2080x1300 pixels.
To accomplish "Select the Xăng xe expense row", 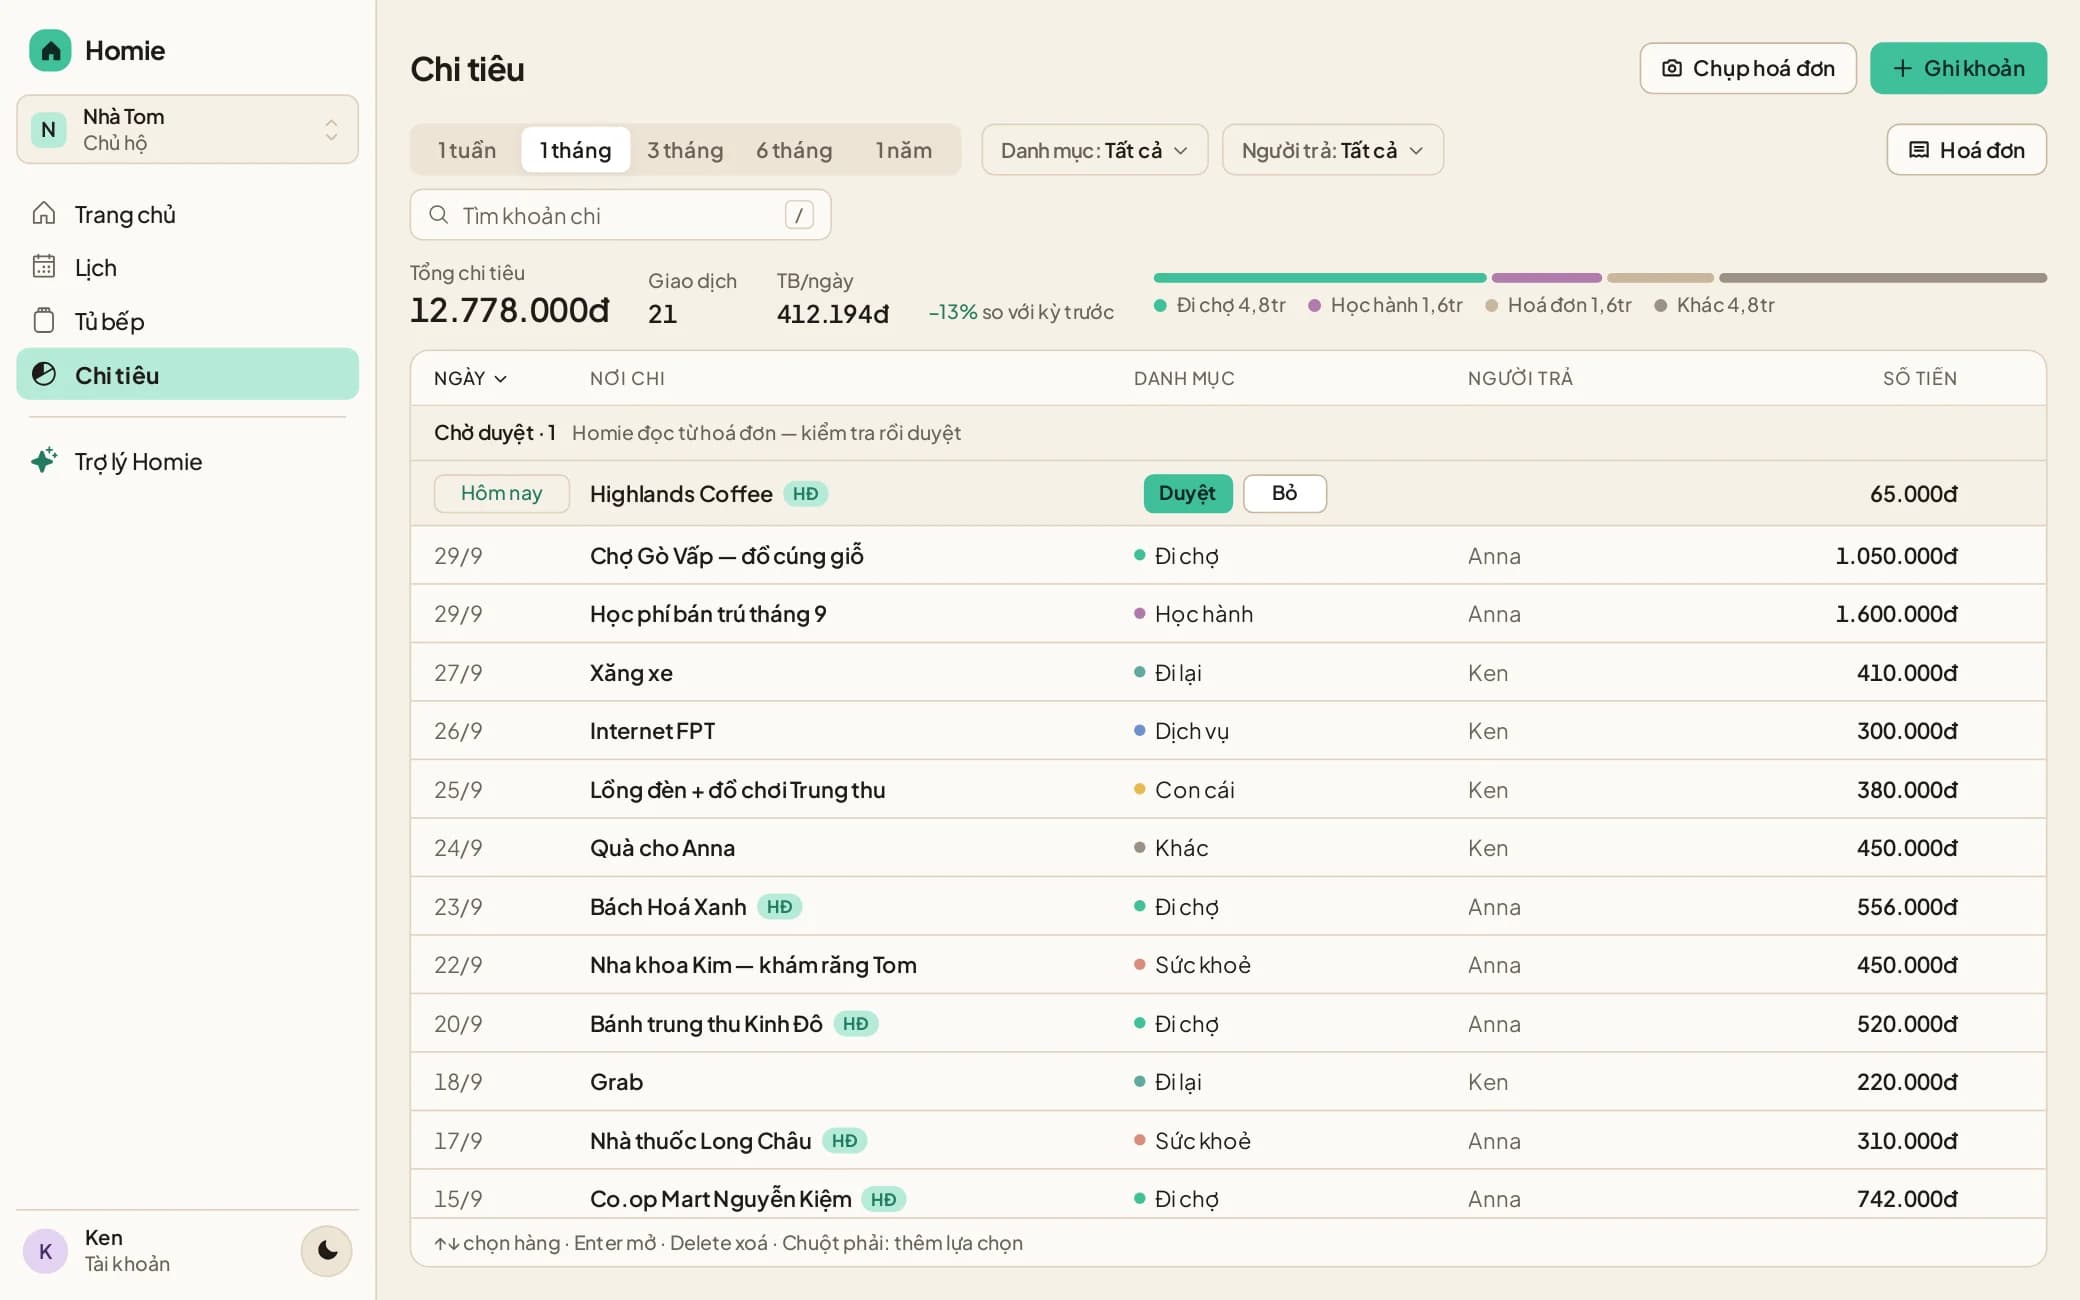I will click(1228, 672).
